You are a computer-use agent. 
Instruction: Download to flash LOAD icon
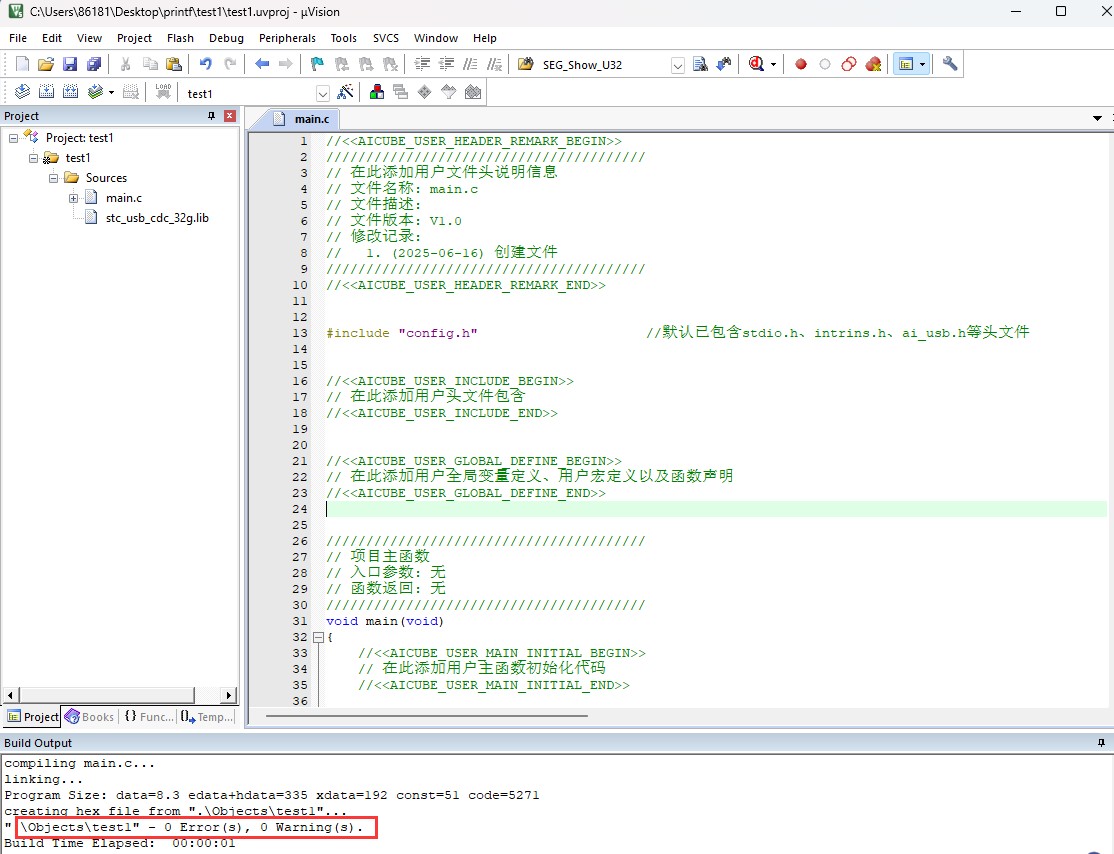(x=163, y=92)
